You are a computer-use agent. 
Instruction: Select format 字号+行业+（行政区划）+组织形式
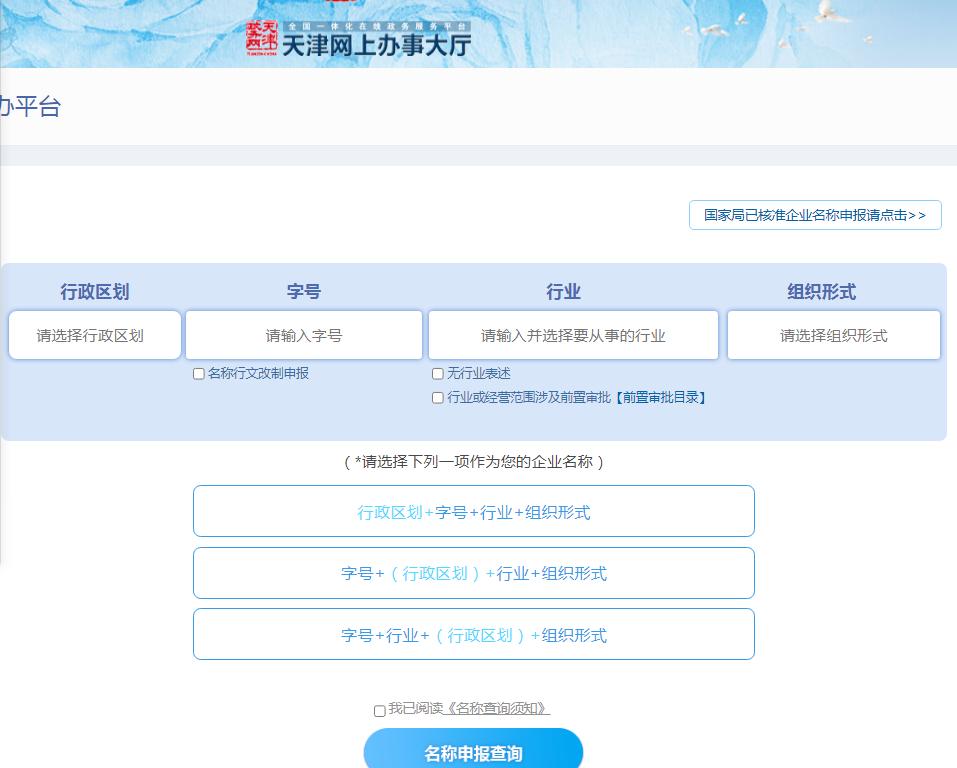(x=473, y=635)
